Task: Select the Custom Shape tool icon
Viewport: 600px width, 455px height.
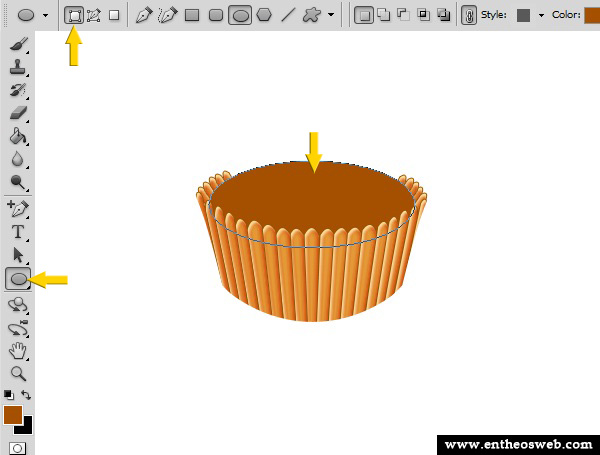Action: 312,15
